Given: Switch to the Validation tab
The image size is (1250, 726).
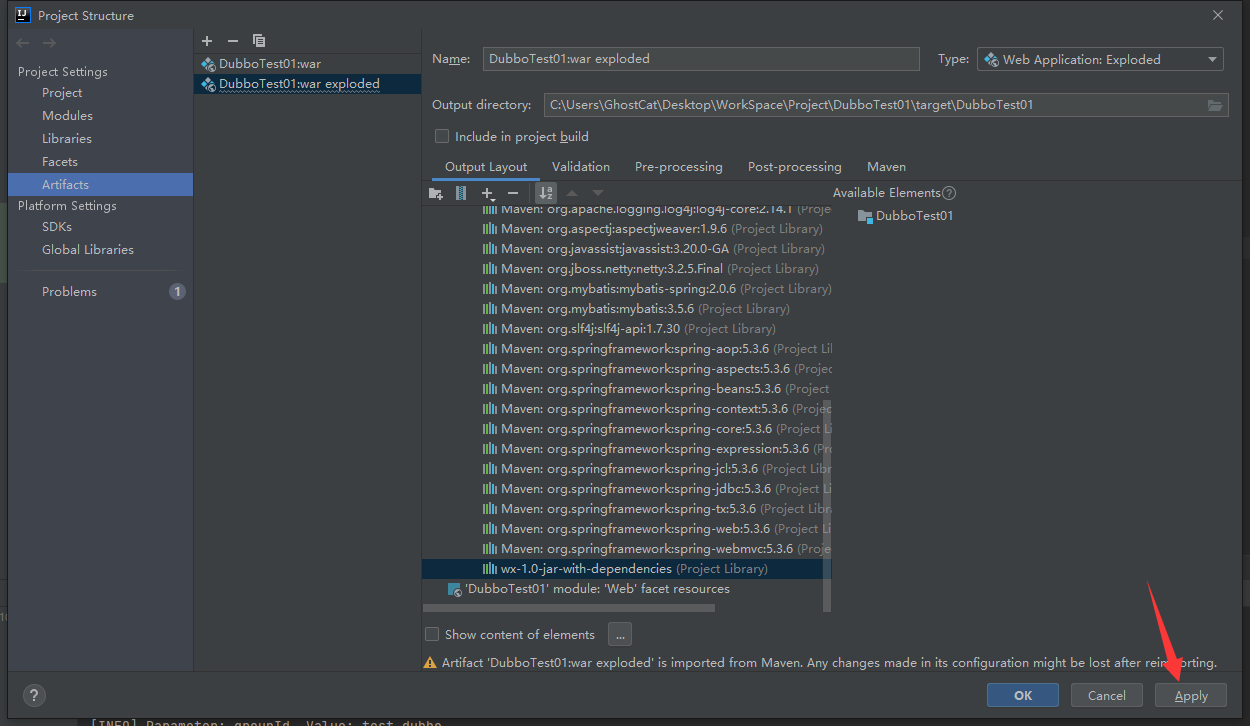Looking at the screenshot, I should coord(580,167).
